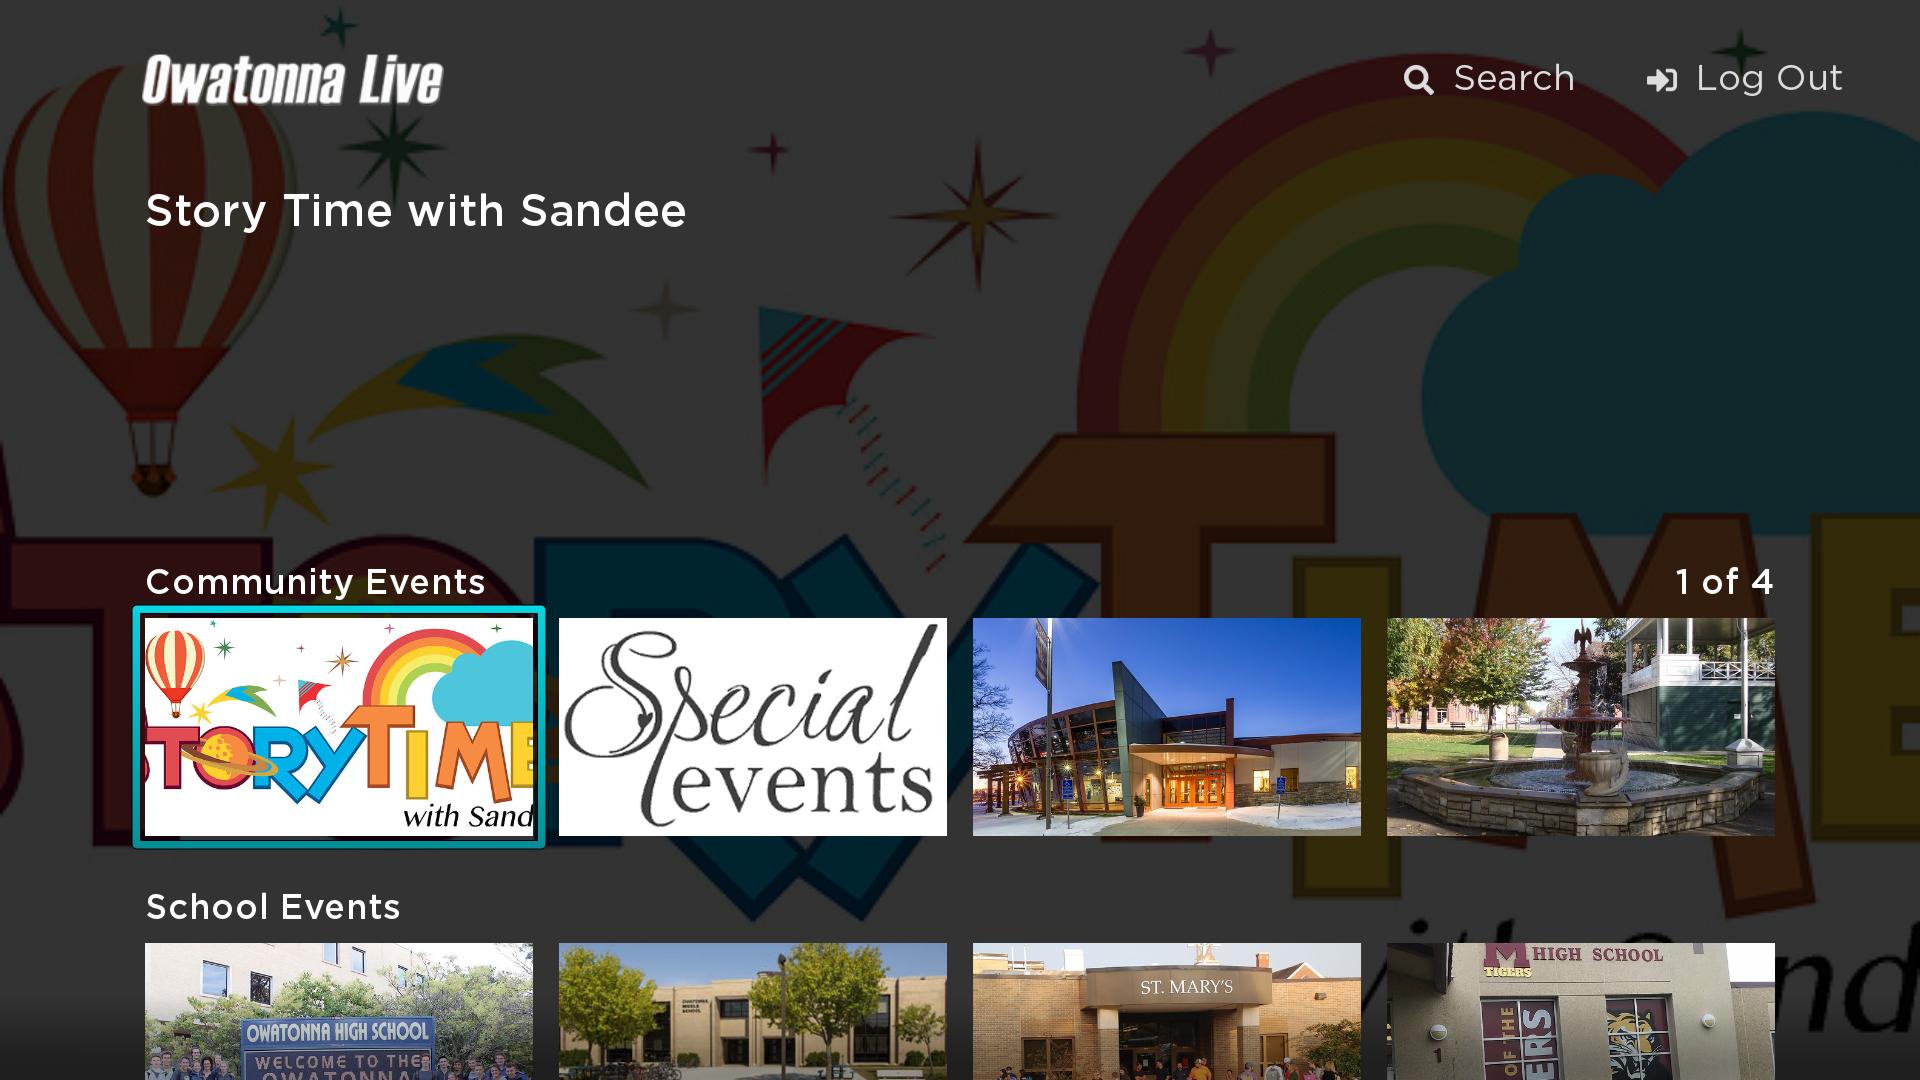Image resolution: width=1920 pixels, height=1080 pixels.
Task: Choose the park fountain thumbnail
Action: pyautogui.click(x=1581, y=727)
